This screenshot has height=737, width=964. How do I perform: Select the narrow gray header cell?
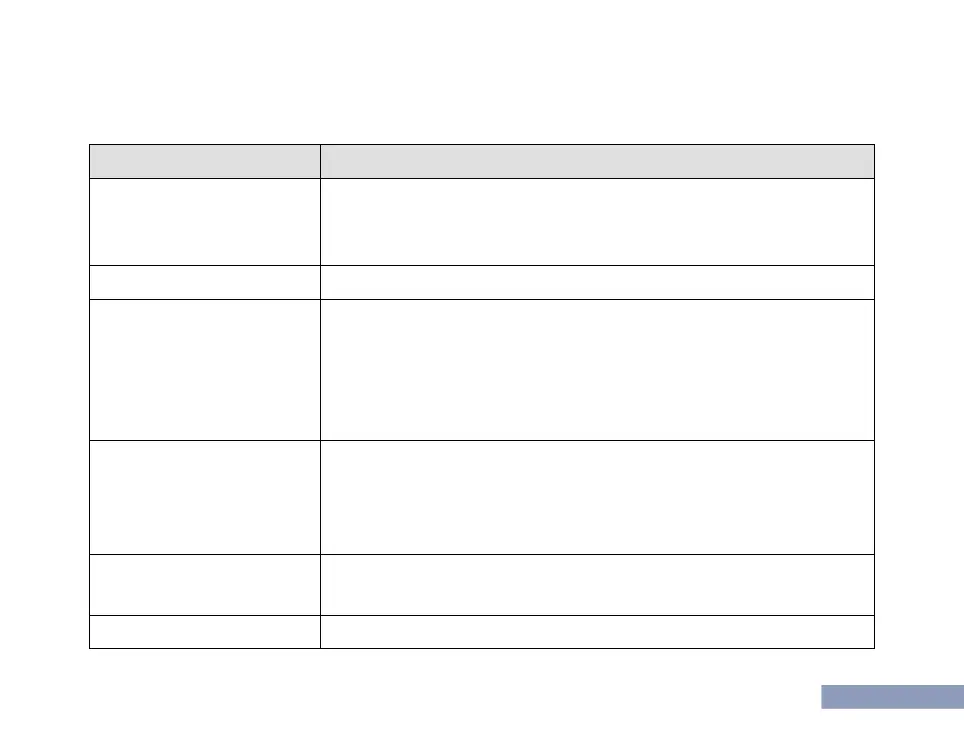205,162
